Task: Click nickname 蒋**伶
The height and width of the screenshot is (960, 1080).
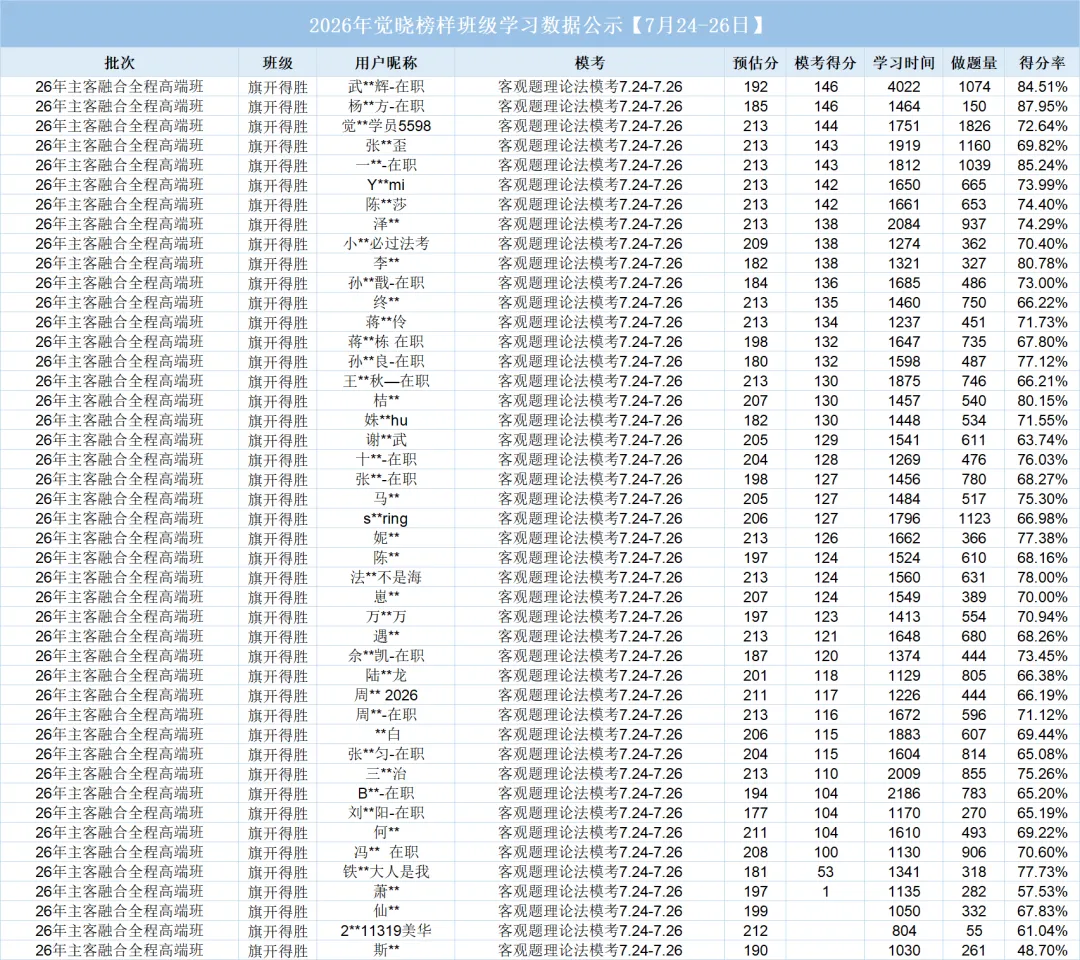Action: pyautogui.click(x=386, y=322)
